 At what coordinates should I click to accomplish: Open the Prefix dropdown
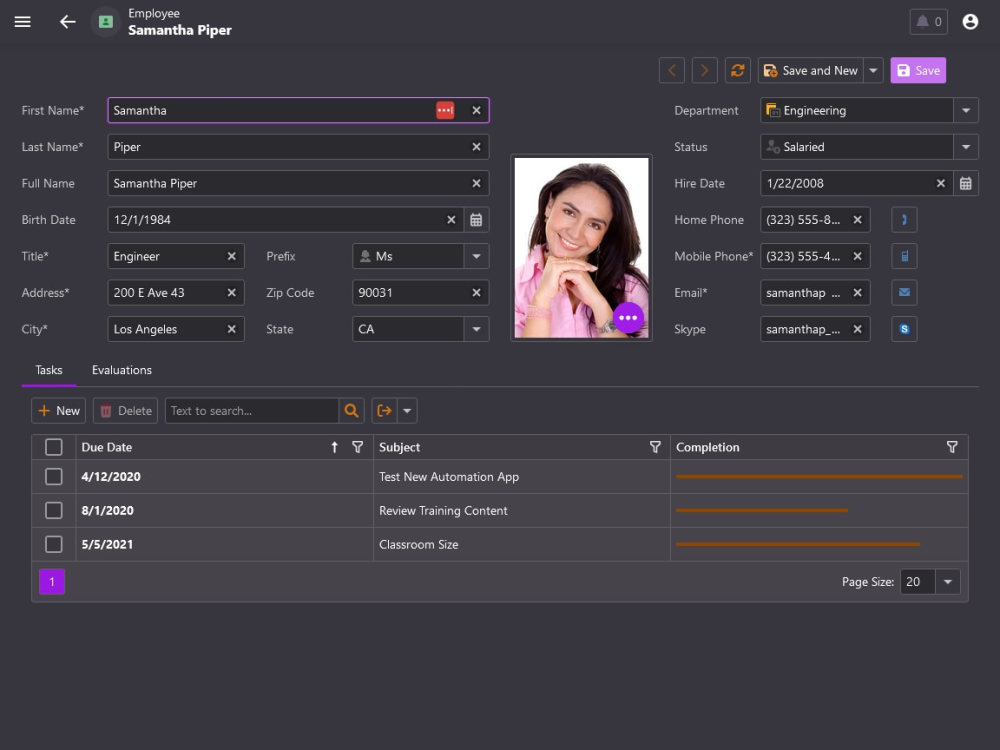pyautogui.click(x=476, y=256)
